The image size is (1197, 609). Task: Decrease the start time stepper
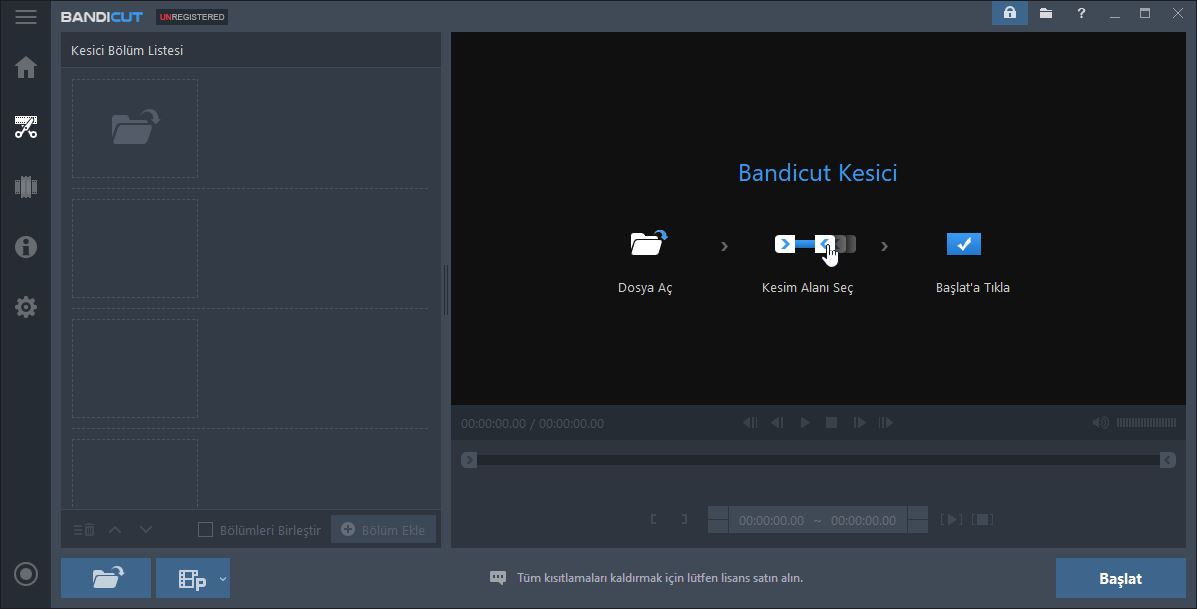718,527
